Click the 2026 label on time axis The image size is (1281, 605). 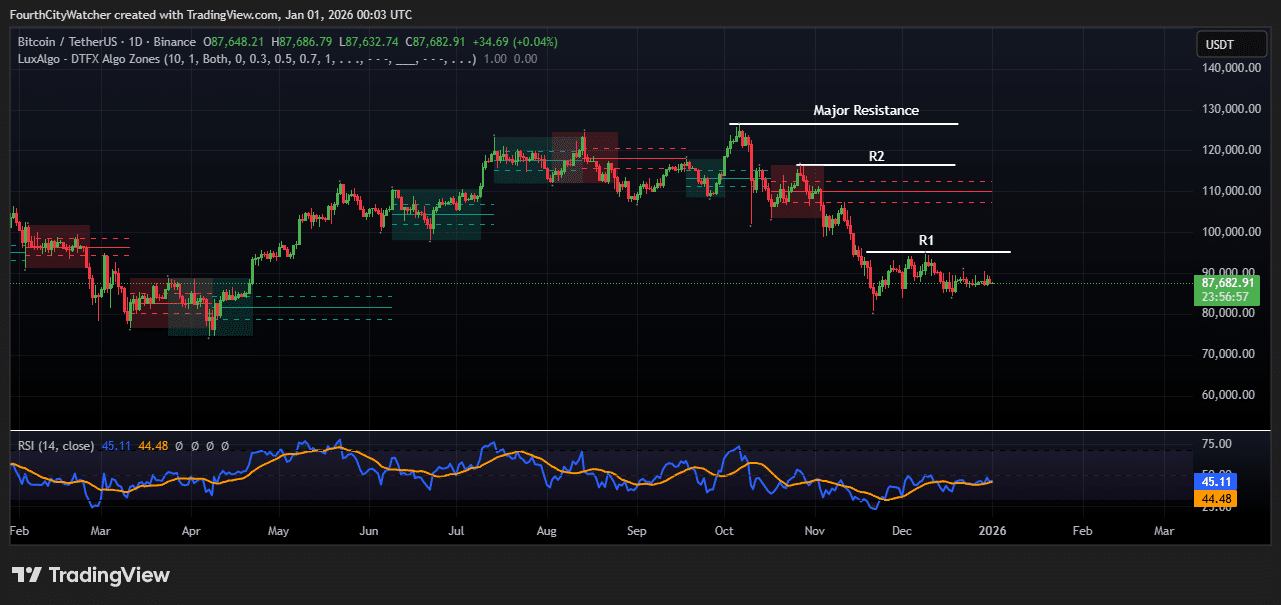tap(991, 530)
